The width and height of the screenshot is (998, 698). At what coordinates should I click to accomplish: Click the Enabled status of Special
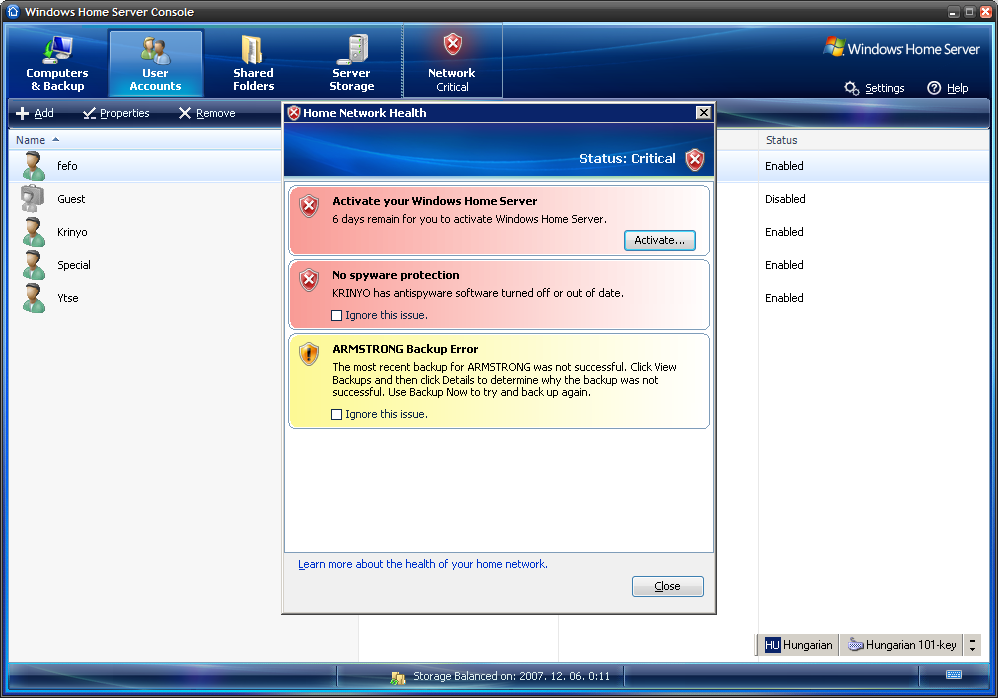point(784,265)
